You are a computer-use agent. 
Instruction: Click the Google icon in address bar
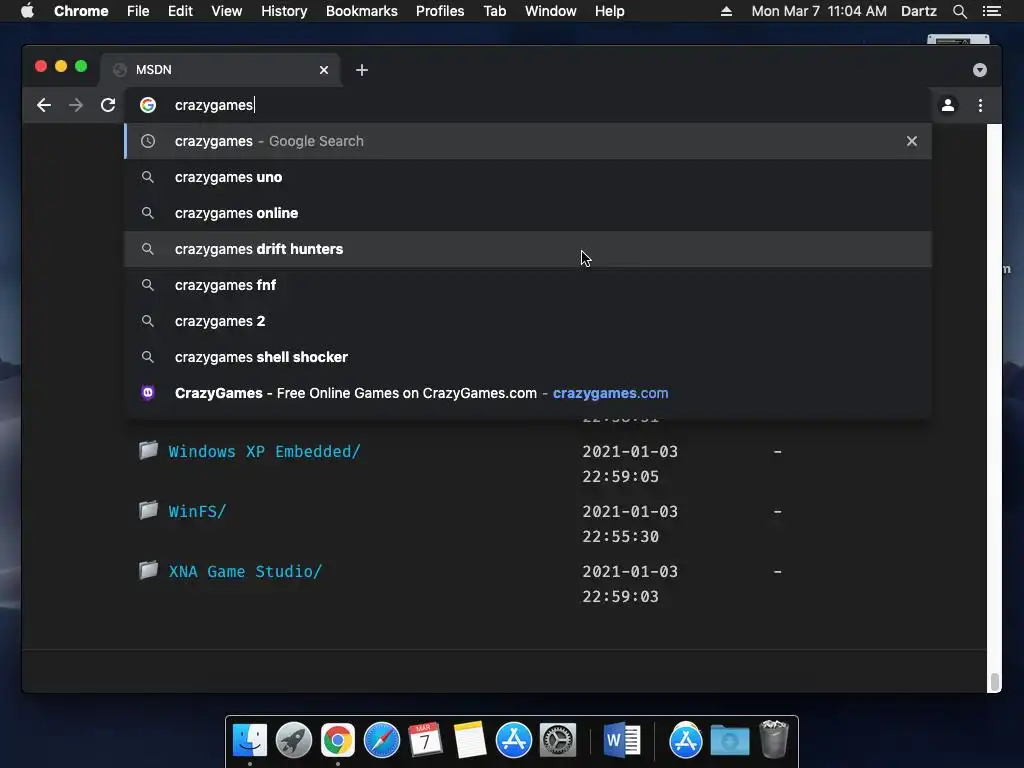coord(148,105)
